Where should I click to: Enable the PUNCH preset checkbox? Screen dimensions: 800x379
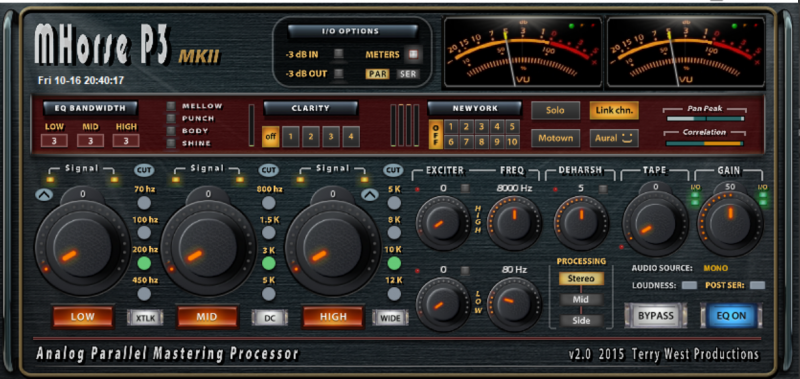tap(171, 118)
